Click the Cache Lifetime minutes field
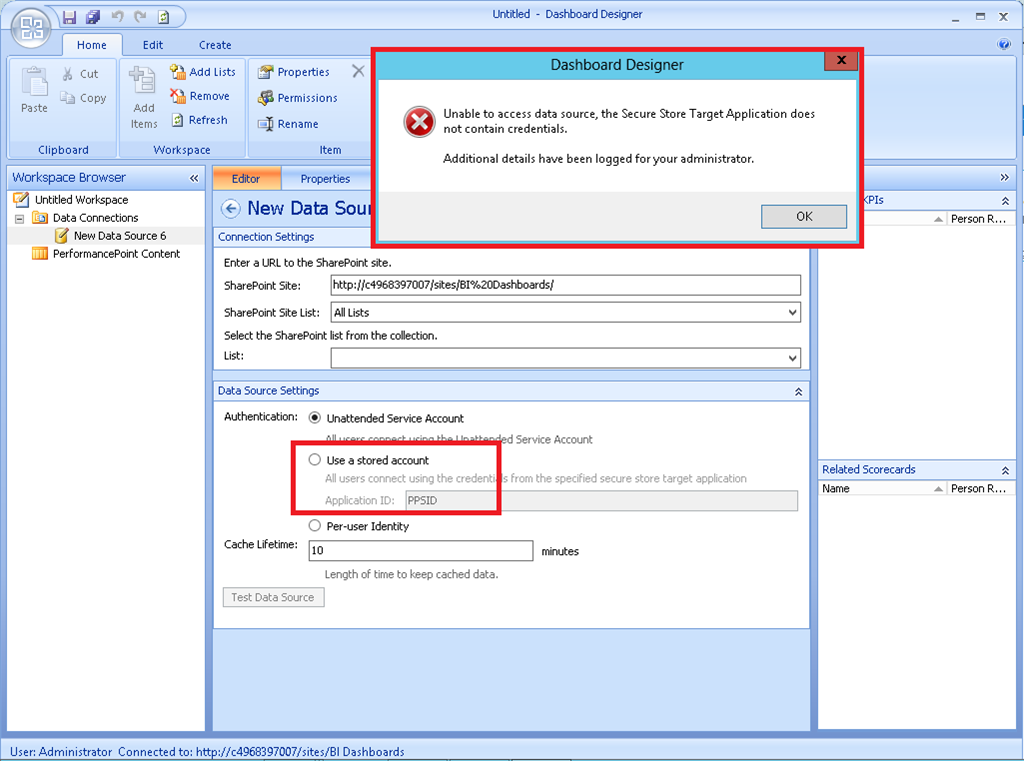 (x=421, y=550)
